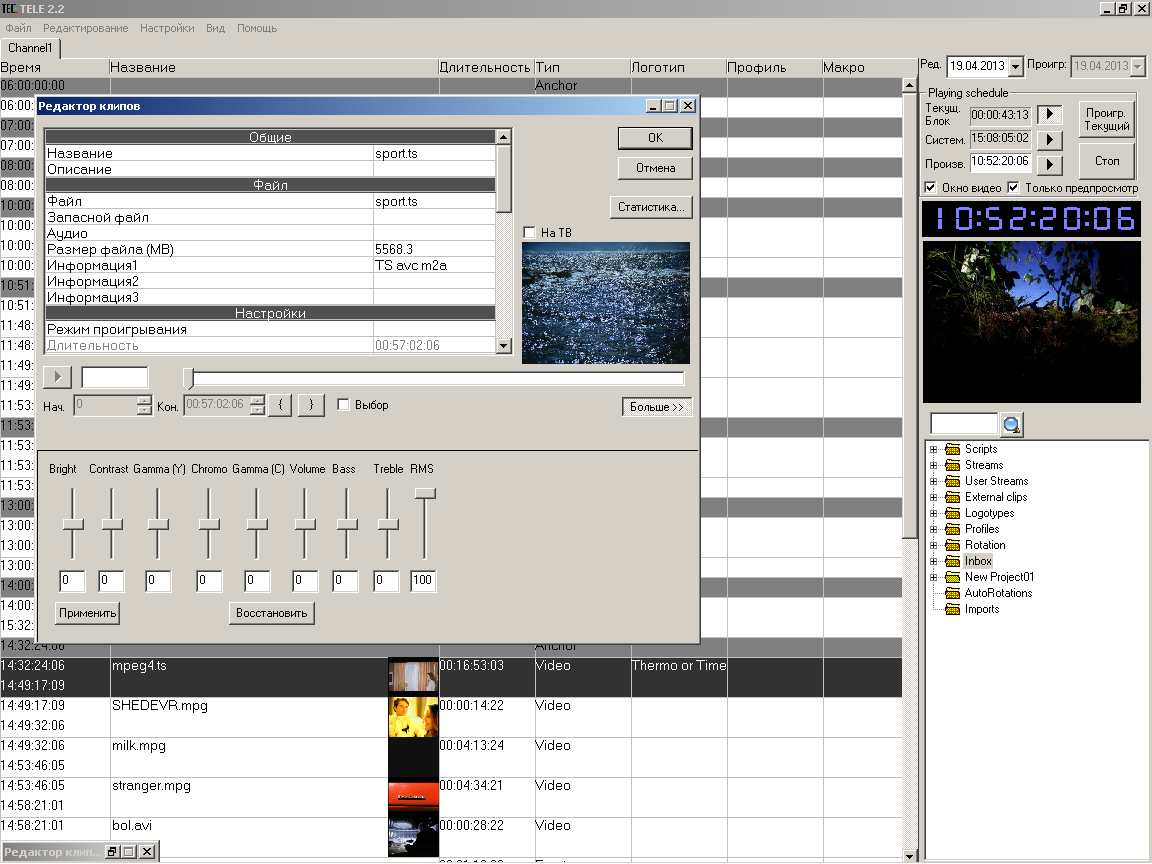1152x864 pixels.
Task: Switch to the Channel1 tab
Action: [x=32, y=48]
